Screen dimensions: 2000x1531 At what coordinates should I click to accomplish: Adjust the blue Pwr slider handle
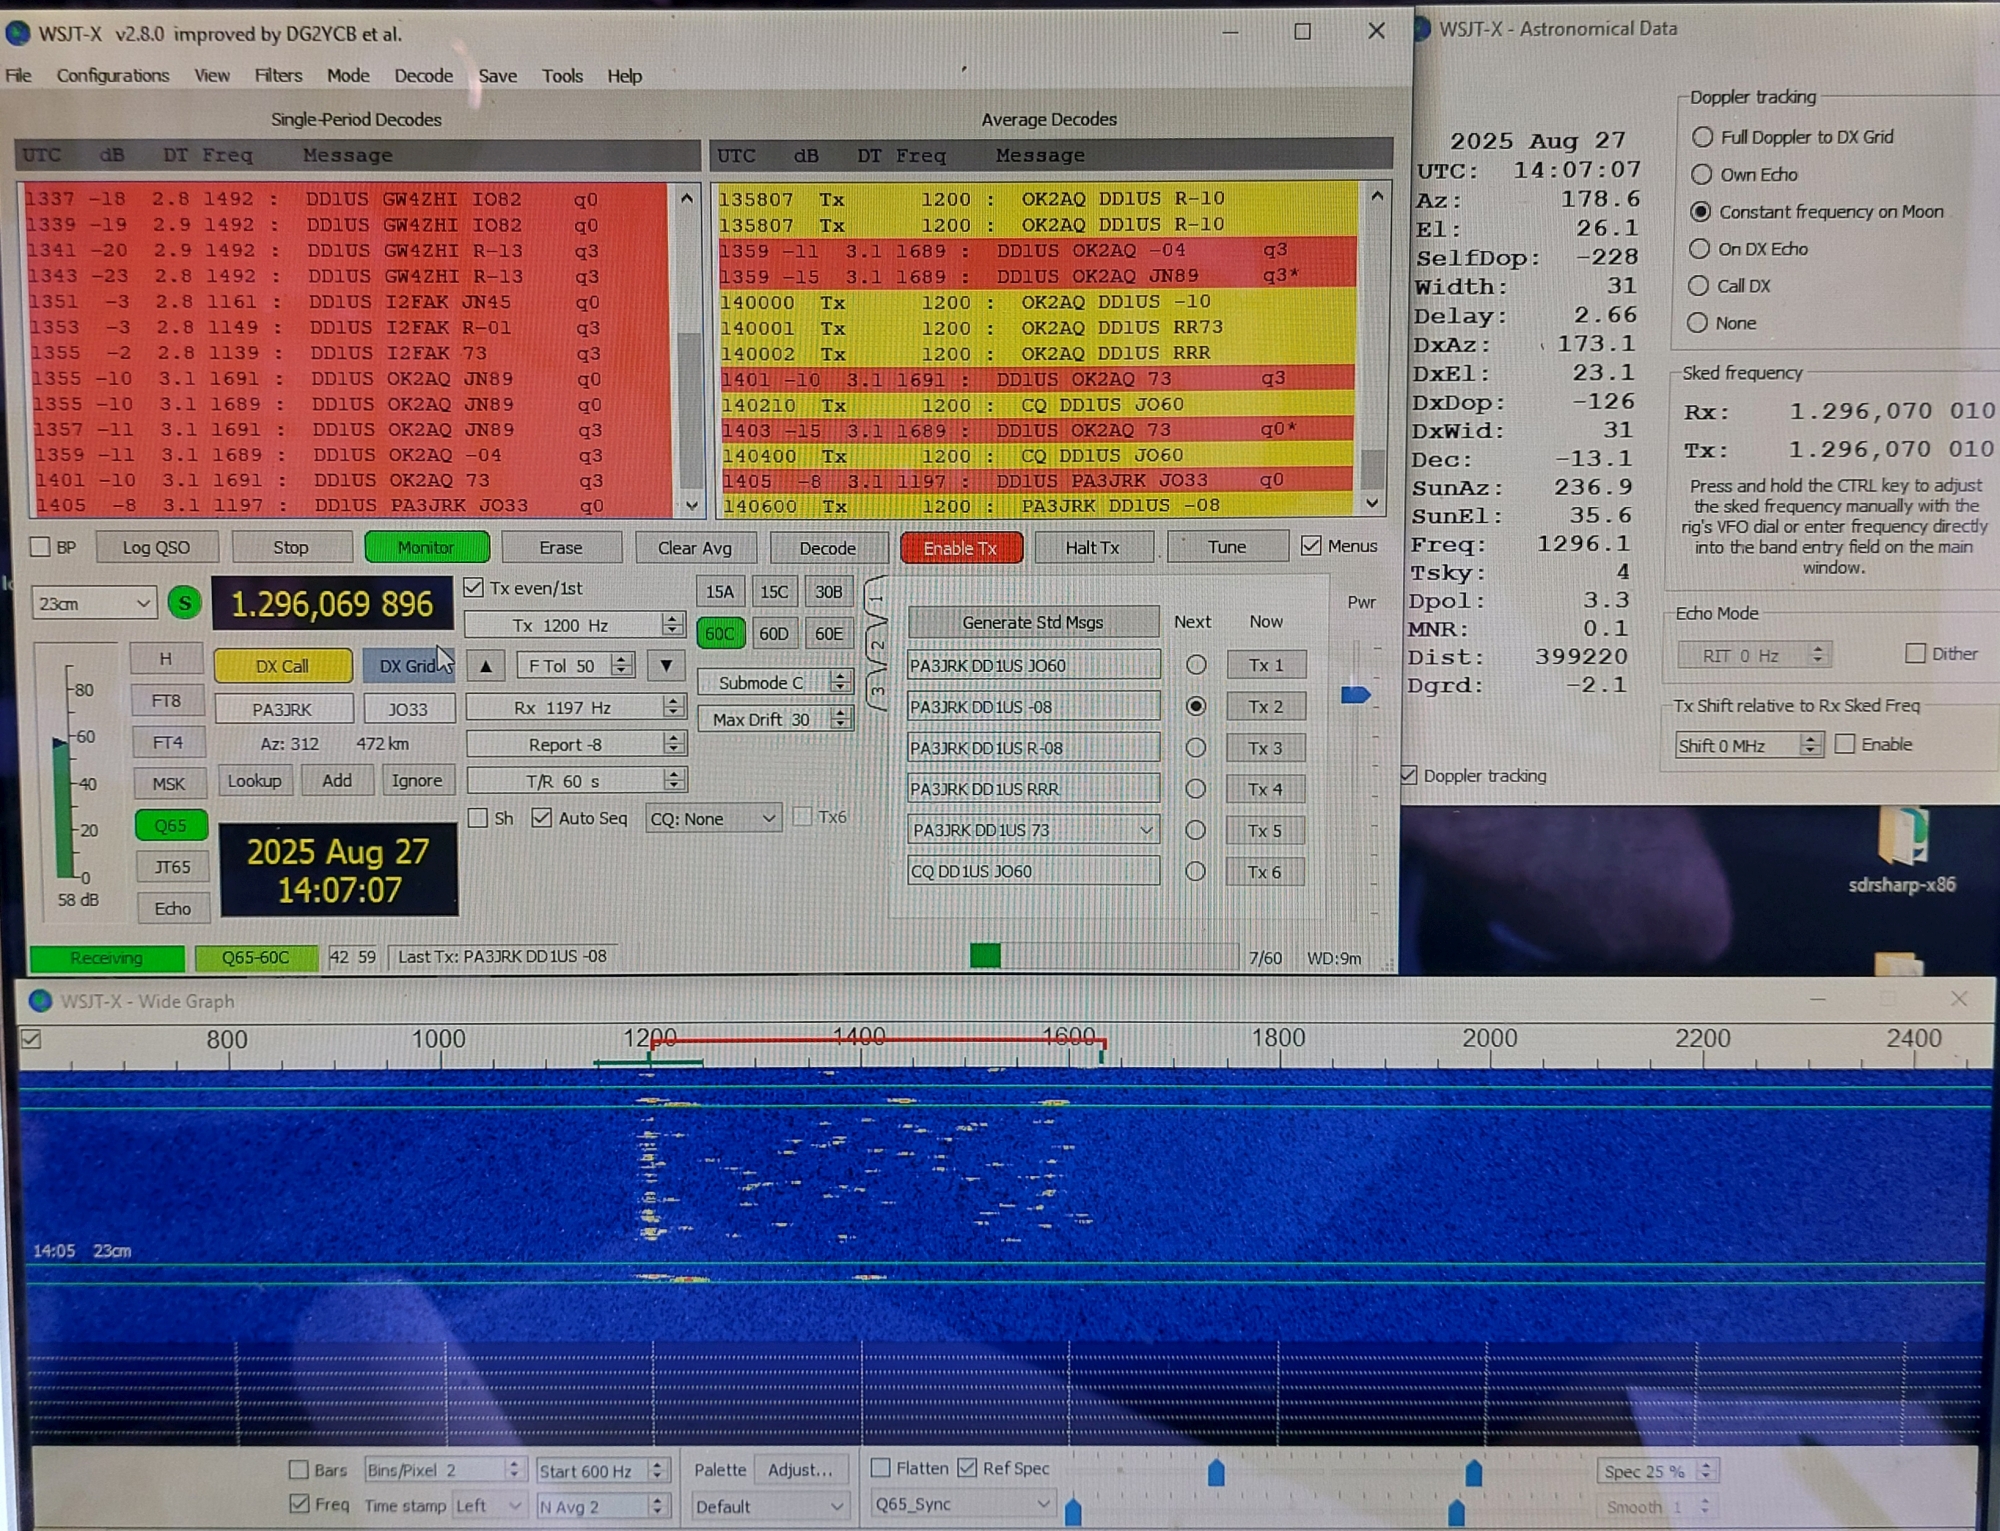[x=1356, y=695]
